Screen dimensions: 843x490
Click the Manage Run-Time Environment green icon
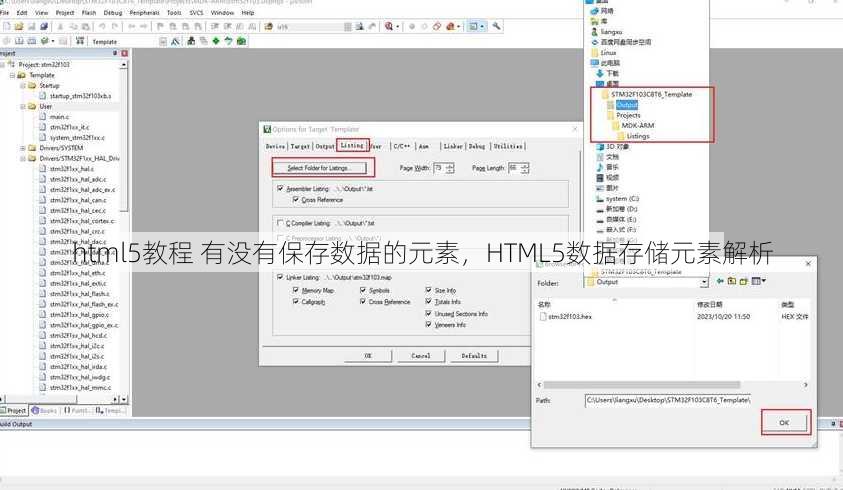pyautogui.click(x=241, y=41)
